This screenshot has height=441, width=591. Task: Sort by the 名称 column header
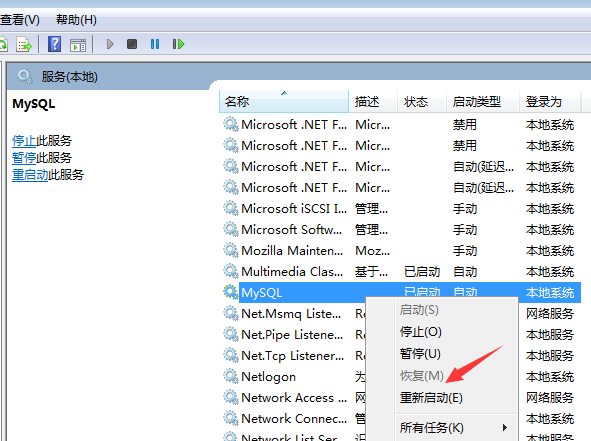[x=284, y=101]
